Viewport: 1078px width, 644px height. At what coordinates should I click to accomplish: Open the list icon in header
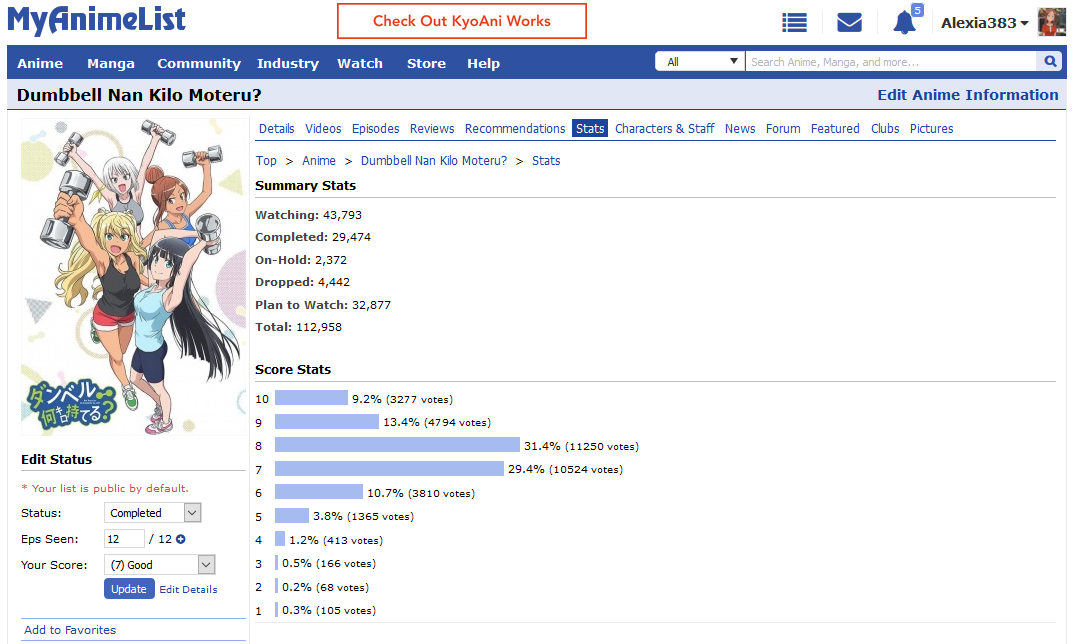tap(795, 22)
